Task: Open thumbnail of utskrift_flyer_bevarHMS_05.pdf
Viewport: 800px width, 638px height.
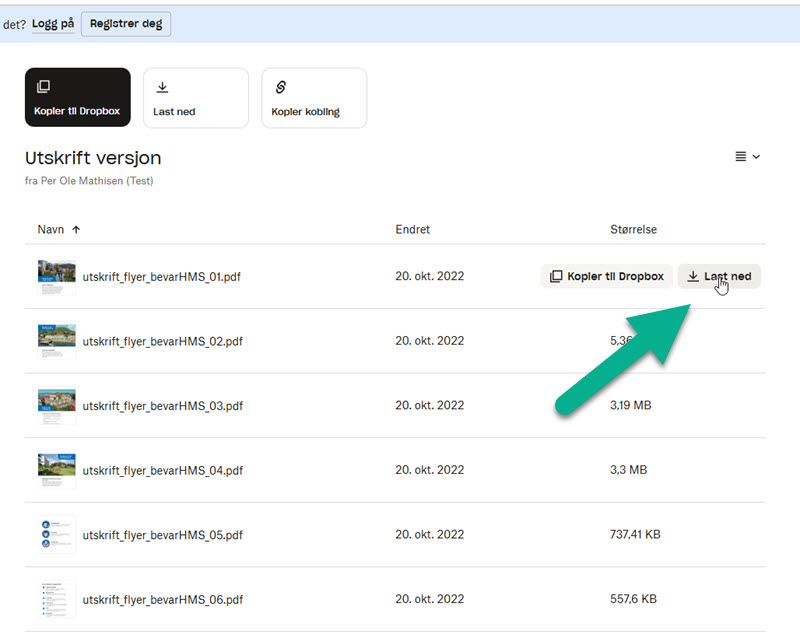Action: click(x=56, y=535)
